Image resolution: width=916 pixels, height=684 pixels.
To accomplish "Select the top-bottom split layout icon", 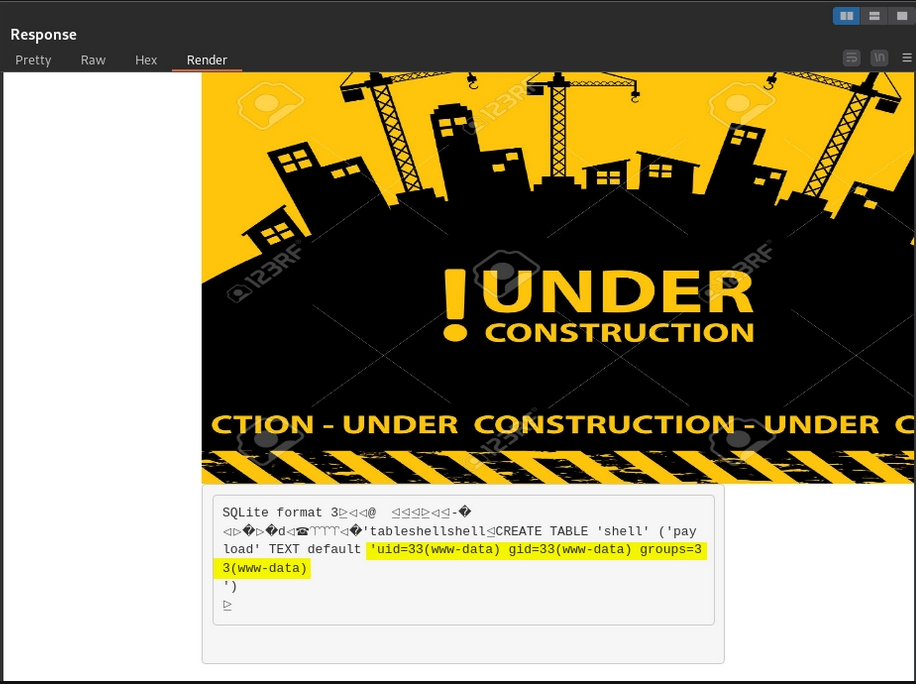I will [874, 15].
